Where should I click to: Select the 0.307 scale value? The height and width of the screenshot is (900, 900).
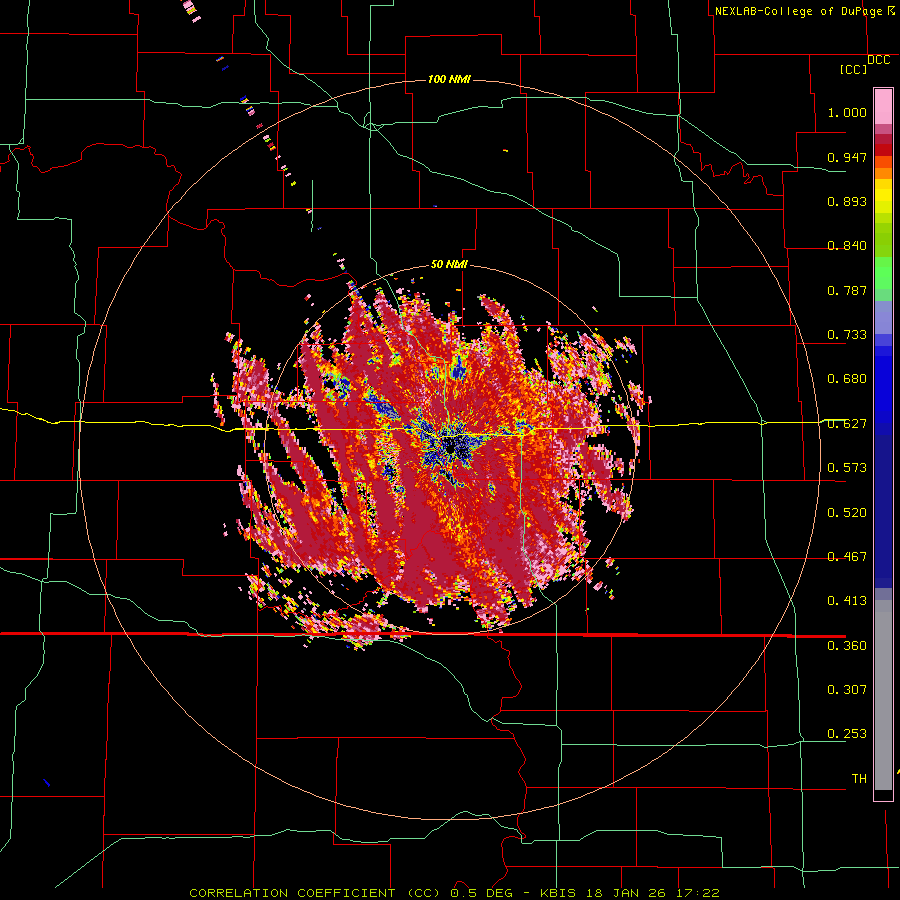coord(847,690)
